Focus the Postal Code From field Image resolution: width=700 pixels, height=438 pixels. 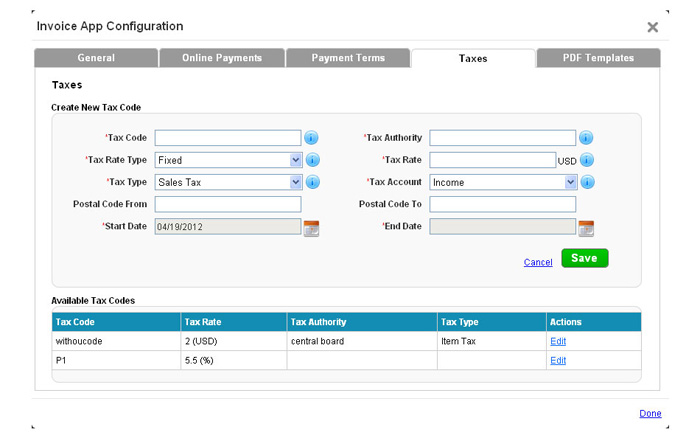coord(228,204)
